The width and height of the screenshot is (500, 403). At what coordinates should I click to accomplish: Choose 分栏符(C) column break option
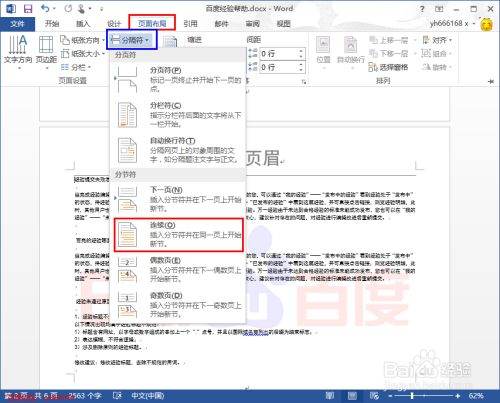click(x=178, y=115)
